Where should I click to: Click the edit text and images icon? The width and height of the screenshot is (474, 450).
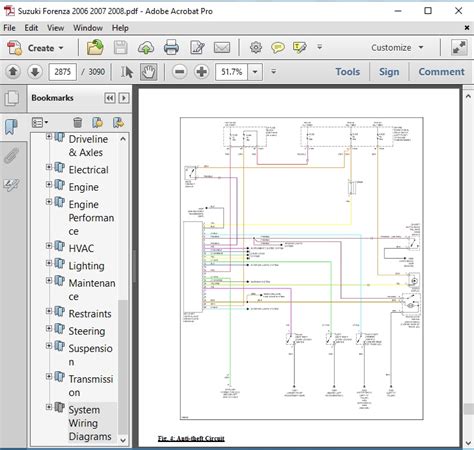click(197, 48)
